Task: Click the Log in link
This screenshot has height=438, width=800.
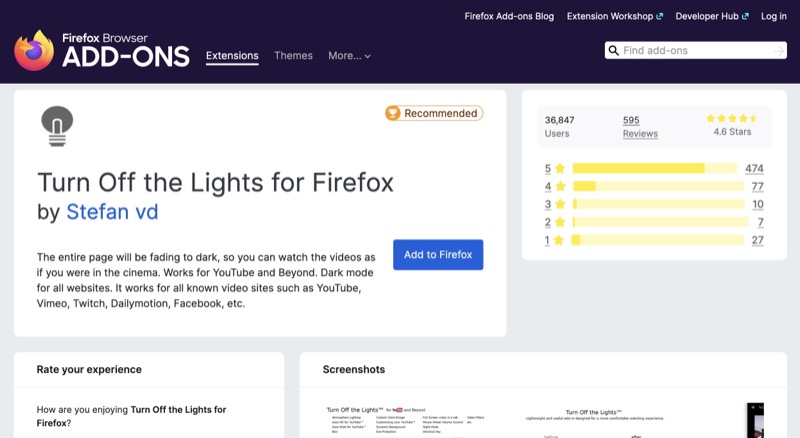Action: [773, 16]
